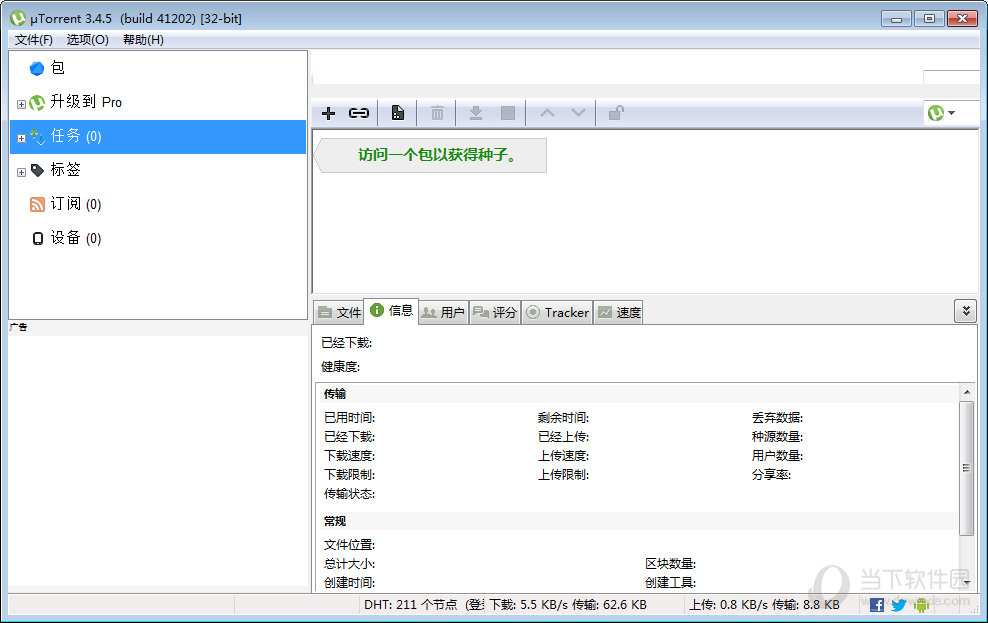988x623 pixels.
Task: Click the Start download arrow icon
Action: 476,113
